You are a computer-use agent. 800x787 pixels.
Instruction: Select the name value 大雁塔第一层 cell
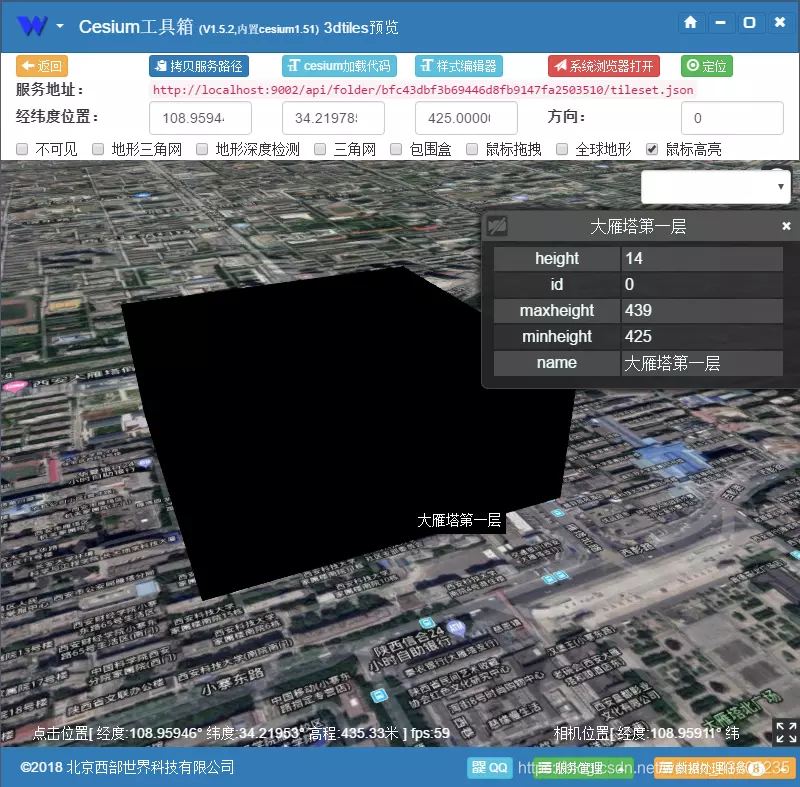[x=702, y=363]
